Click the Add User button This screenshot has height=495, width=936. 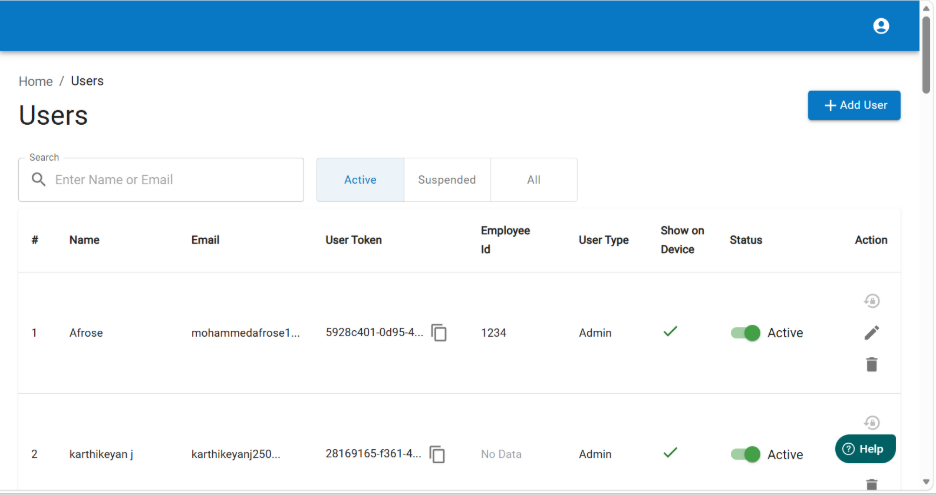(854, 106)
